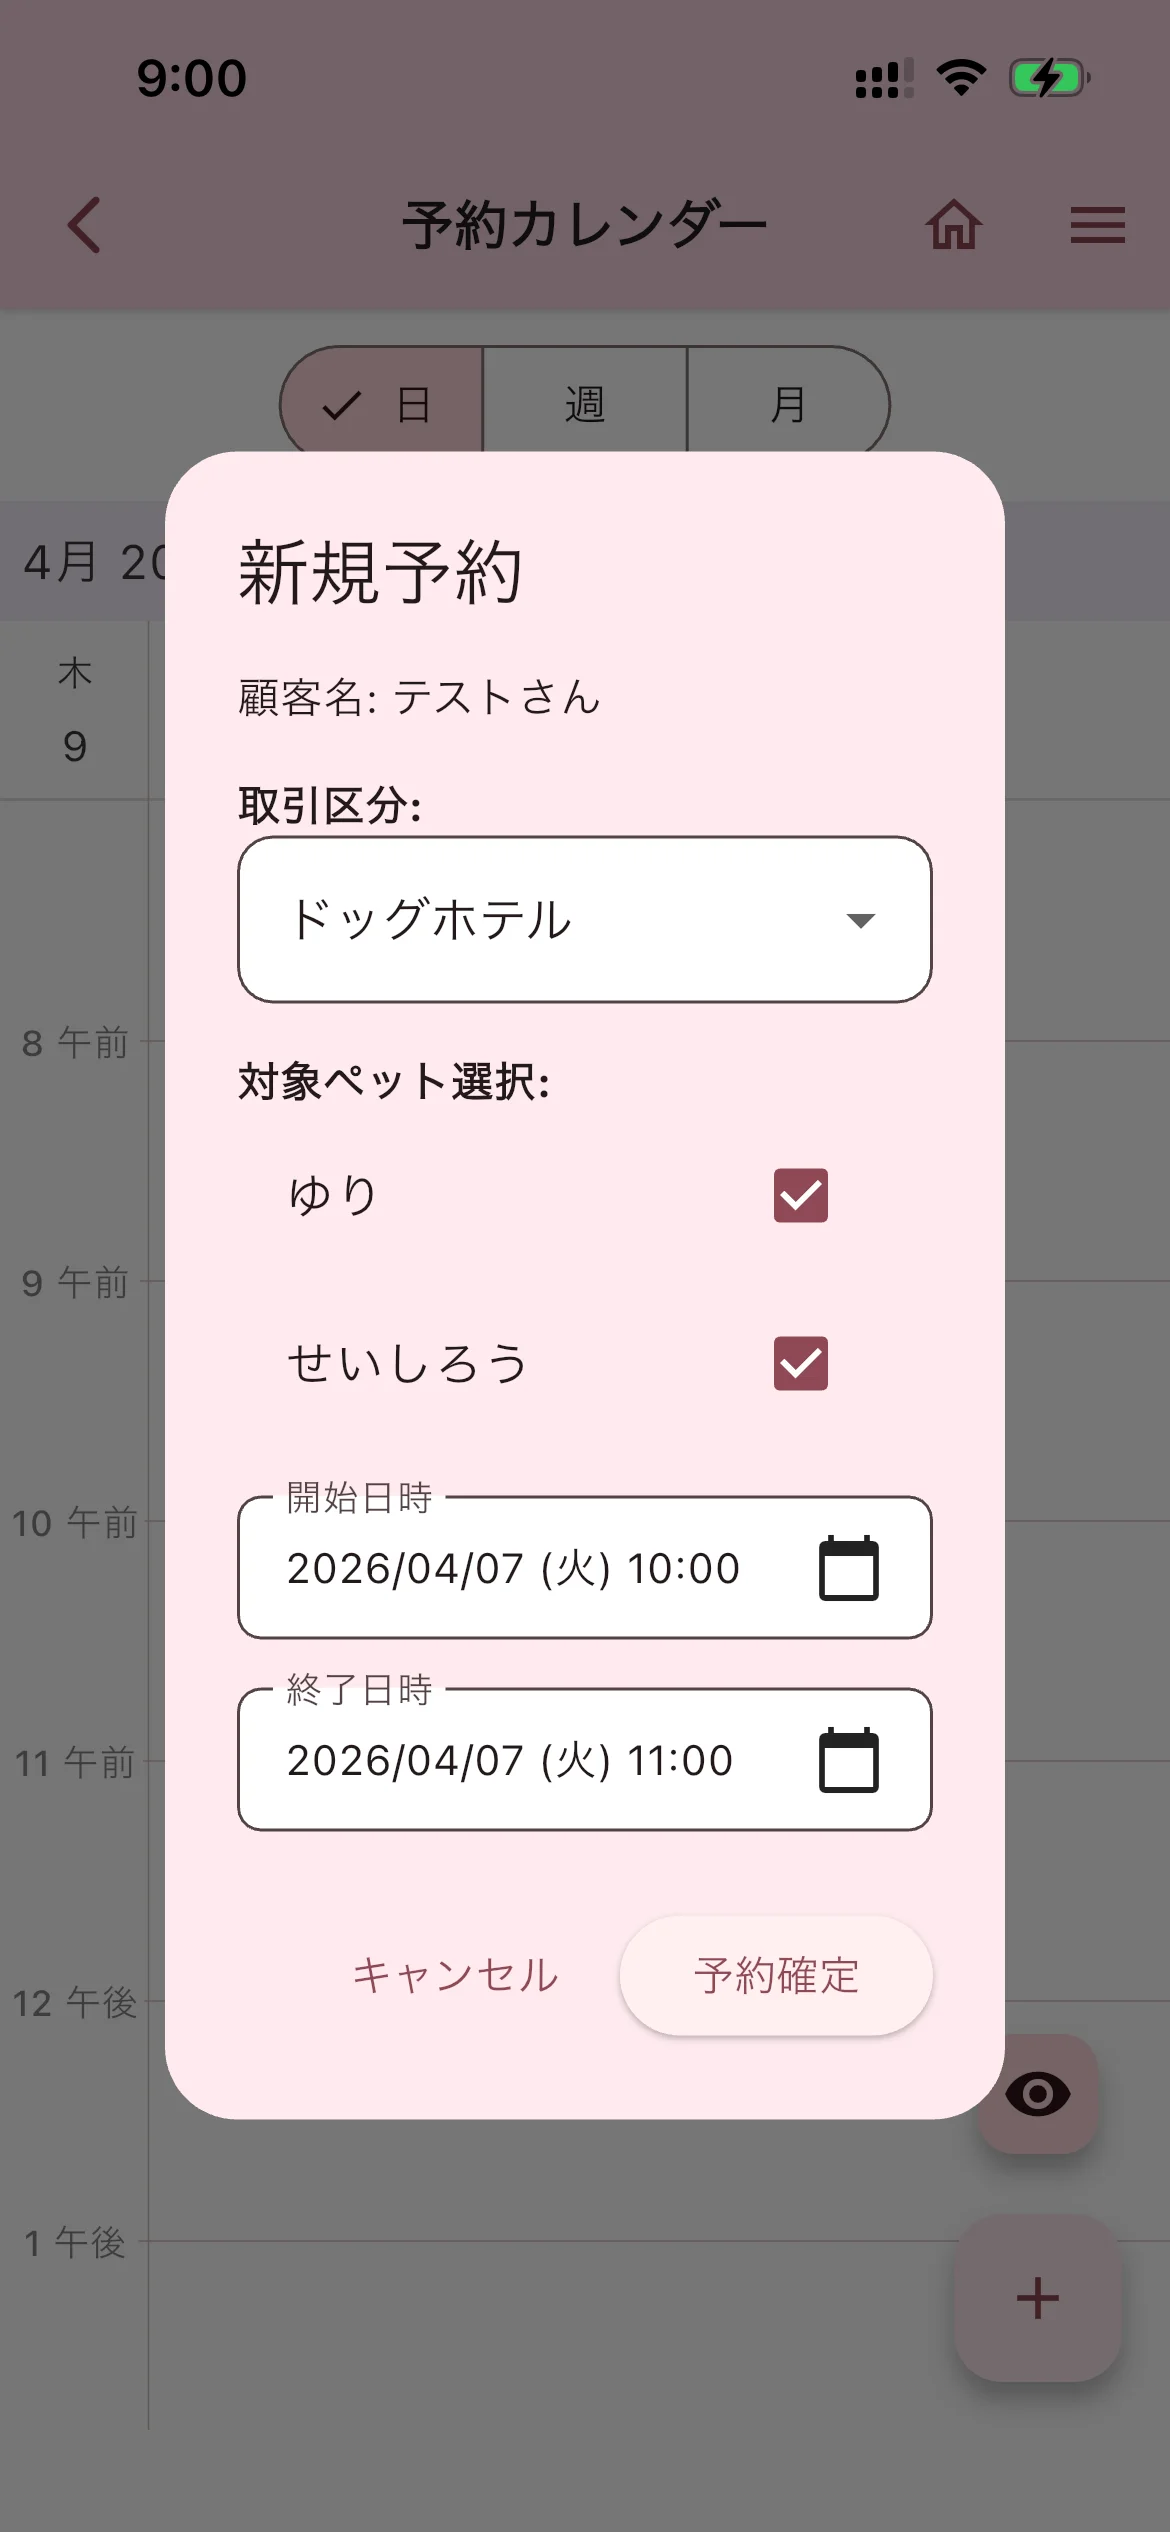Expand the 取引区分 dropdown arrow
1170x2532 pixels.
[860, 920]
